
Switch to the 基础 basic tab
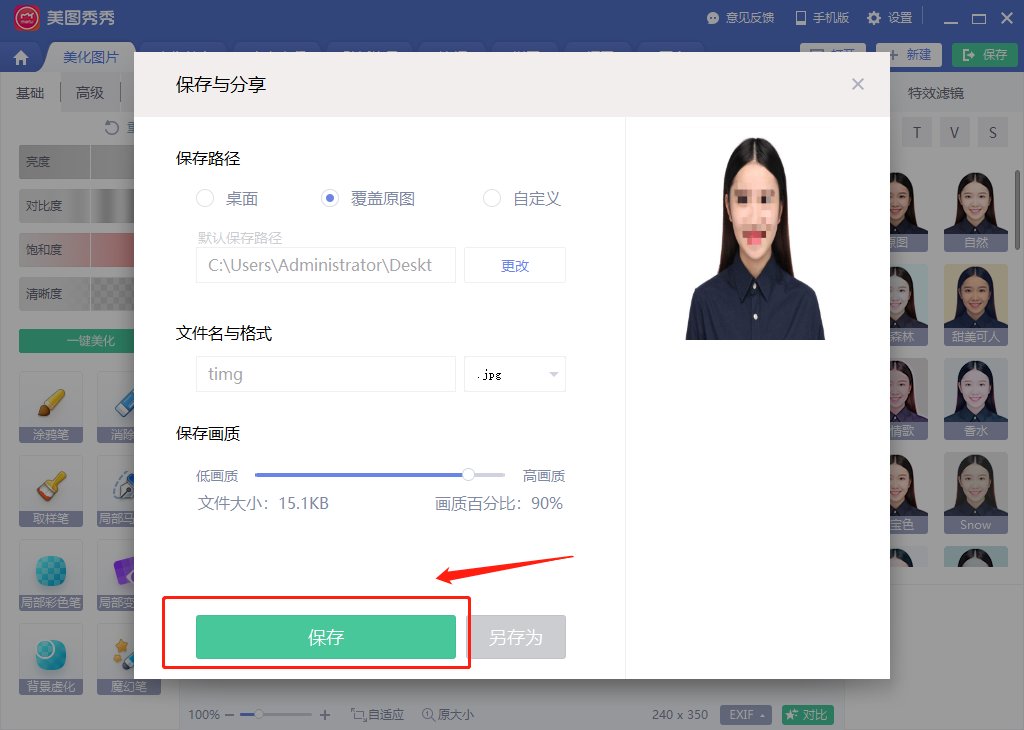point(29,92)
